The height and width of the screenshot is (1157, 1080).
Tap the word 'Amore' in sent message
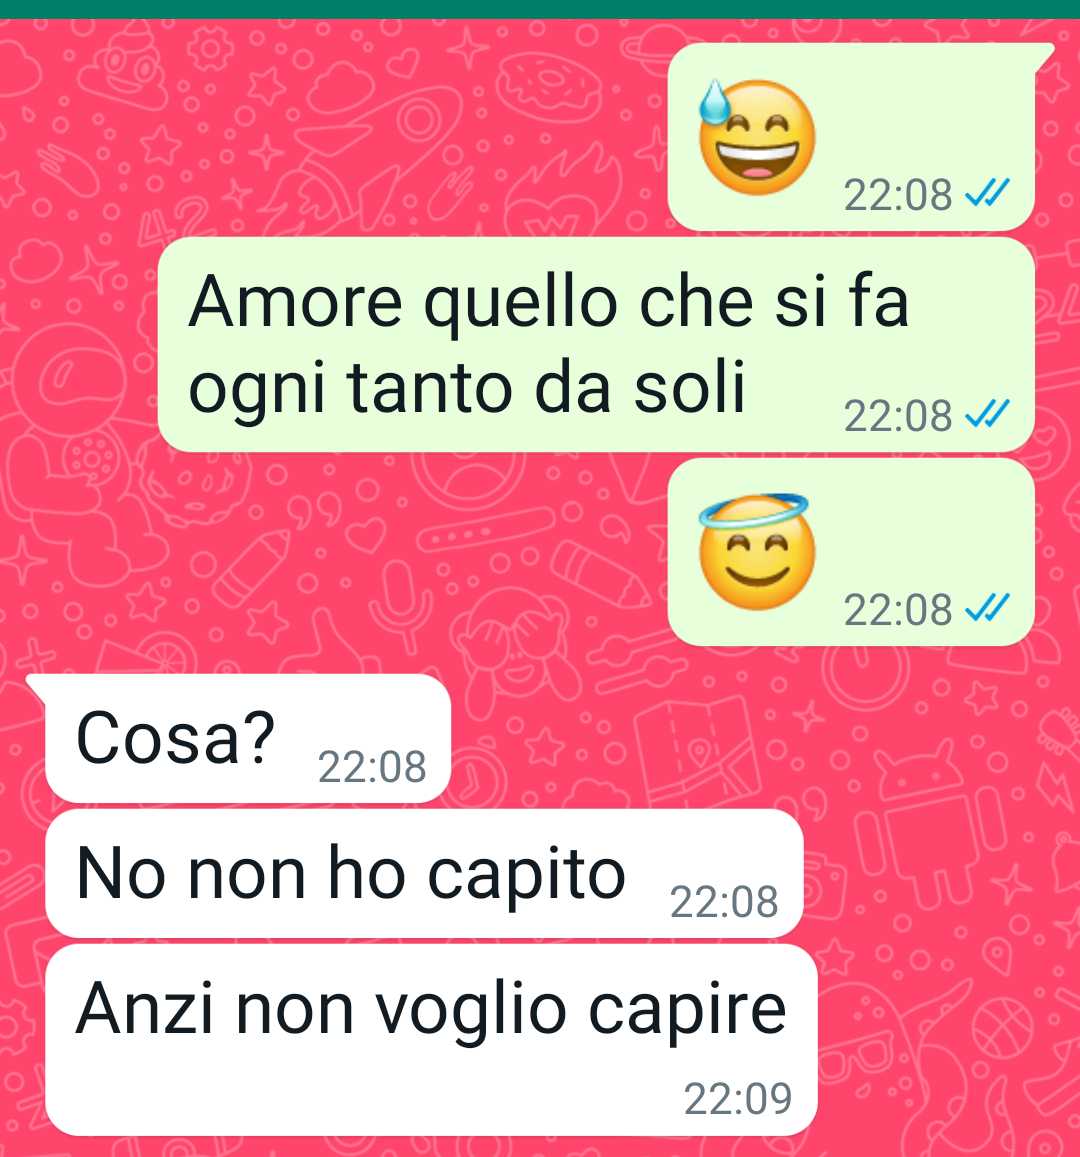pyautogui.click(x=295, y=302)
